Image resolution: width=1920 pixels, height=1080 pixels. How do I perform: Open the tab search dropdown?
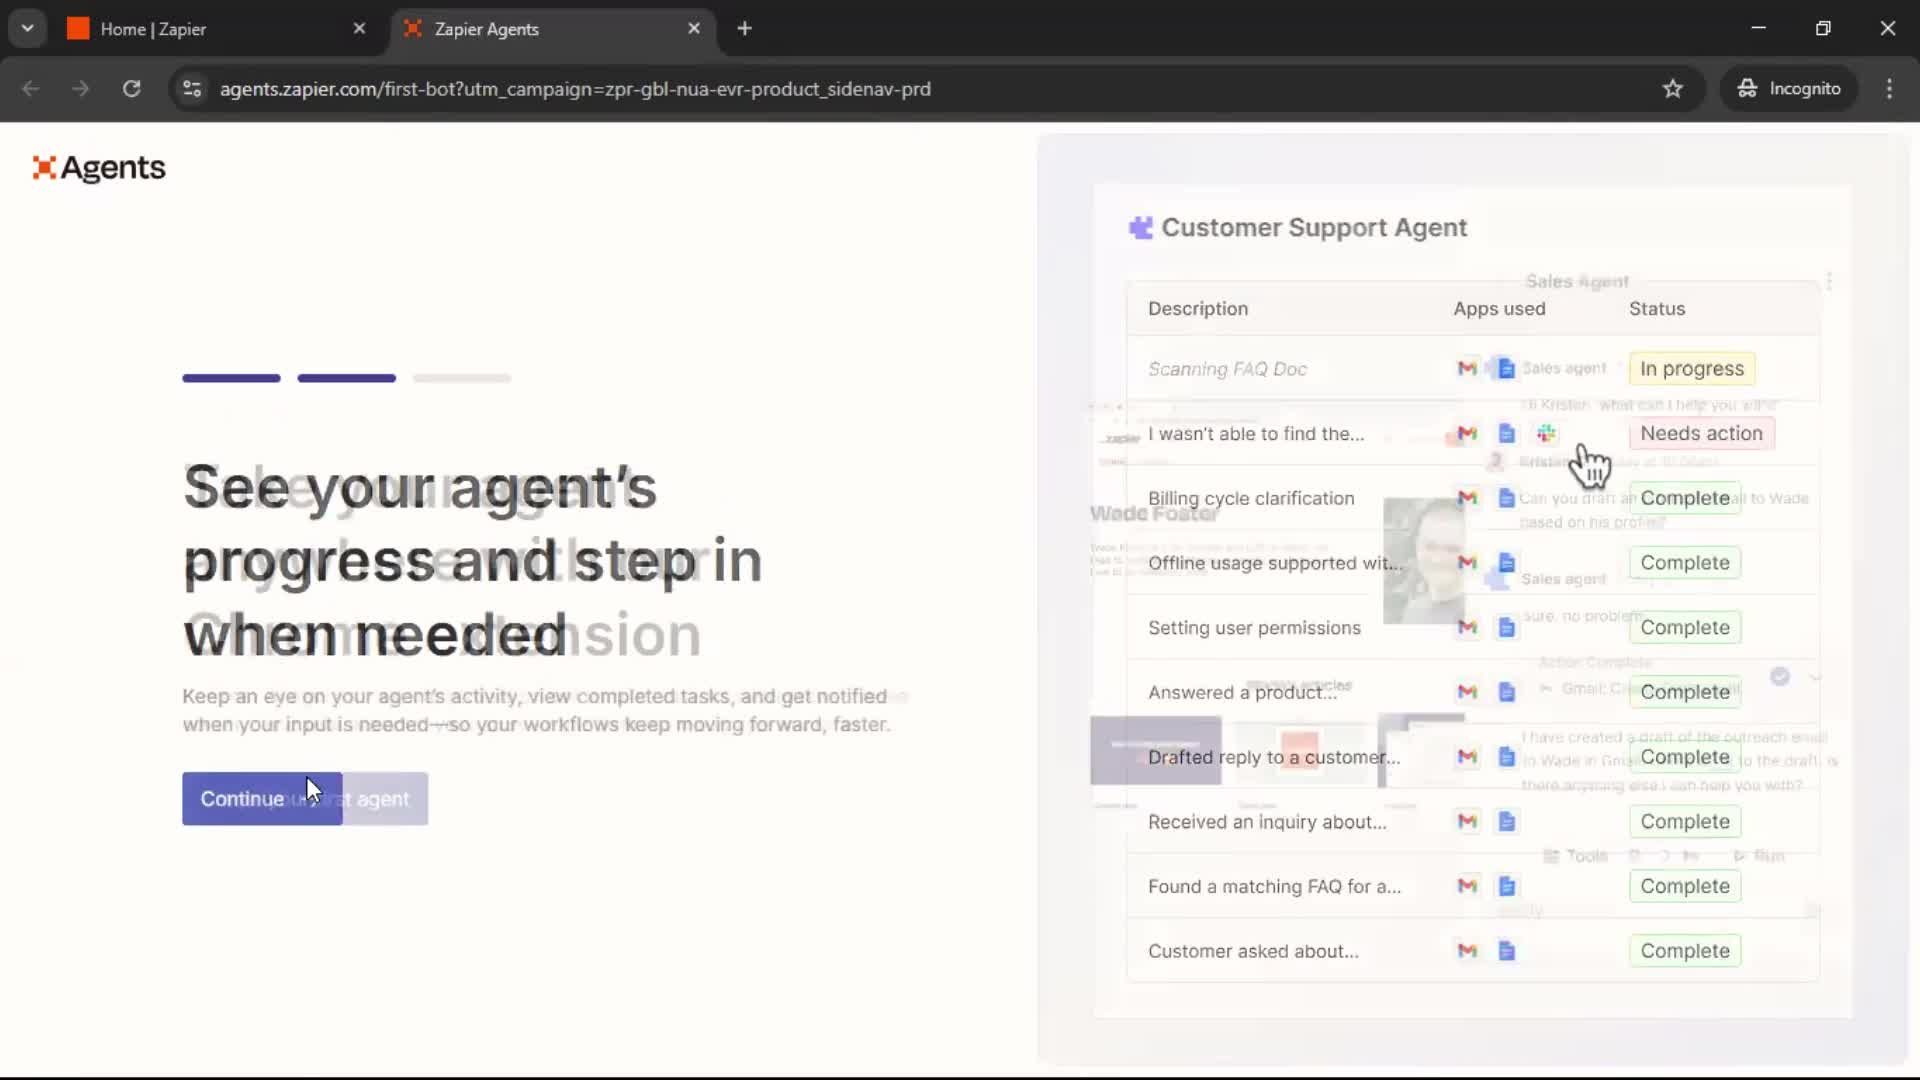coord(27,29)
